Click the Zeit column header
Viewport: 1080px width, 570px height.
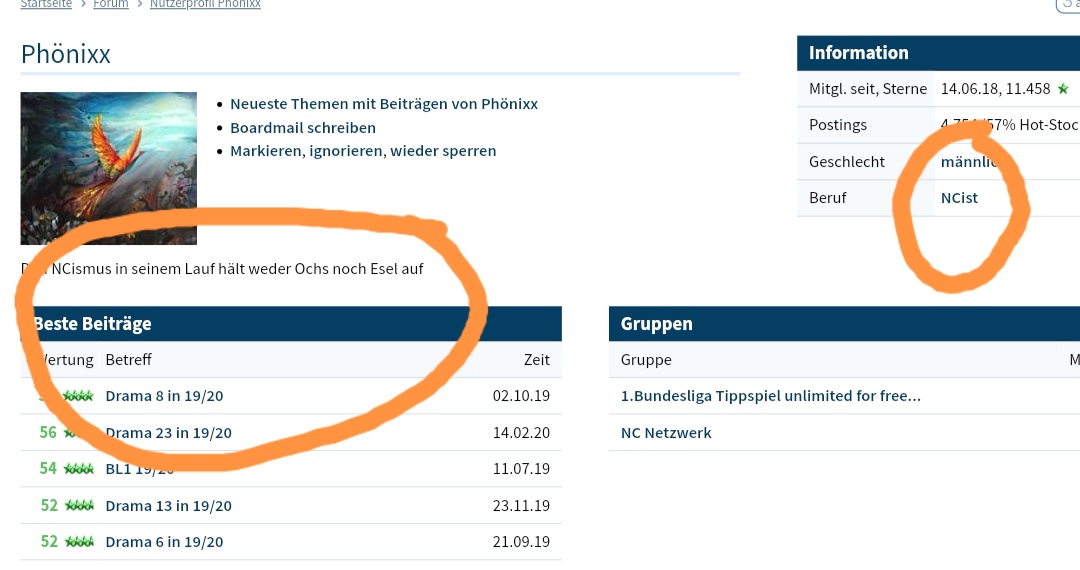tap(536, 360)
